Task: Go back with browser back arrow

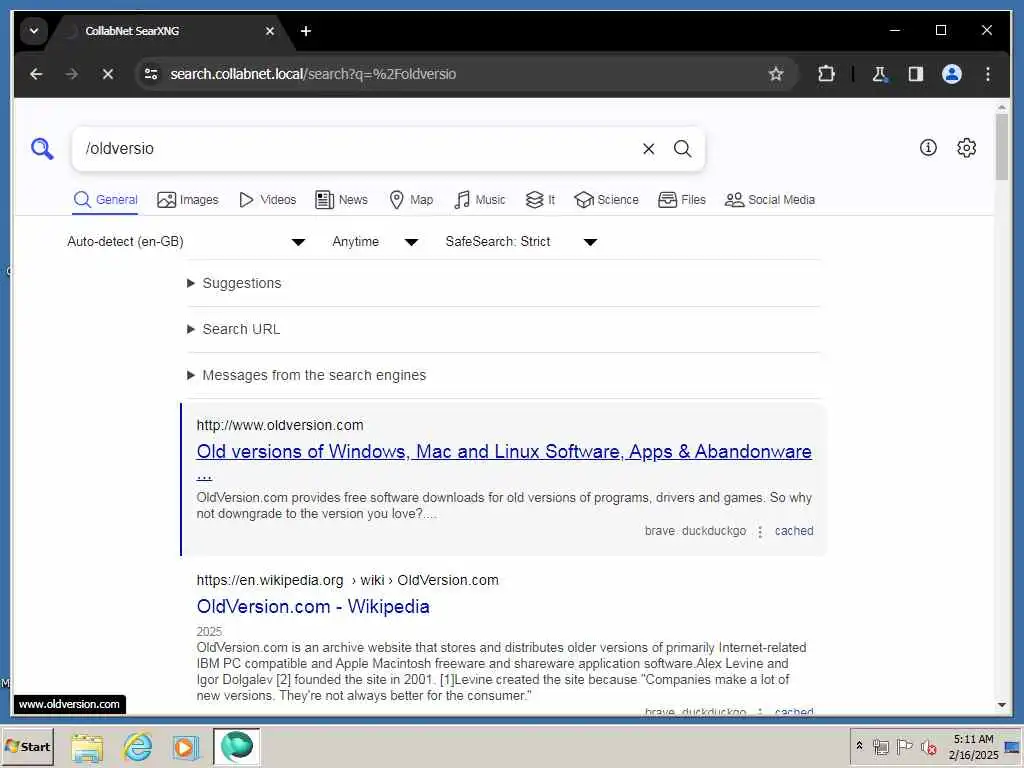Action: pos(37,74)
